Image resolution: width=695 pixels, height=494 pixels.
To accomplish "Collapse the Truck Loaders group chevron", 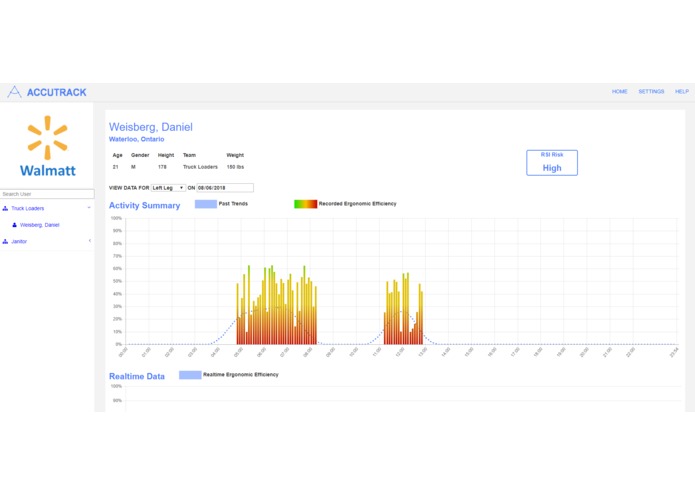I will click(89, 208).
